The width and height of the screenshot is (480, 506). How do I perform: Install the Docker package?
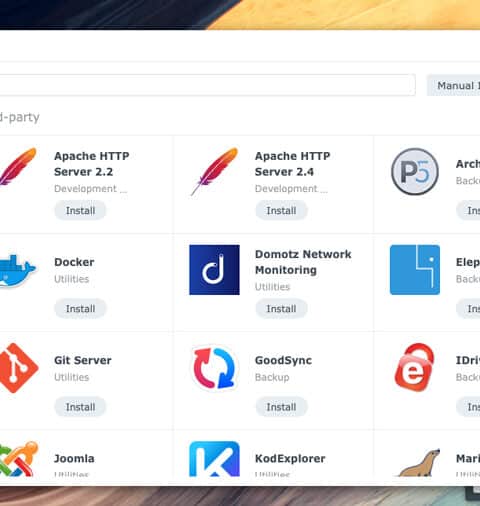pyautogui.click(x=80, y=309)
